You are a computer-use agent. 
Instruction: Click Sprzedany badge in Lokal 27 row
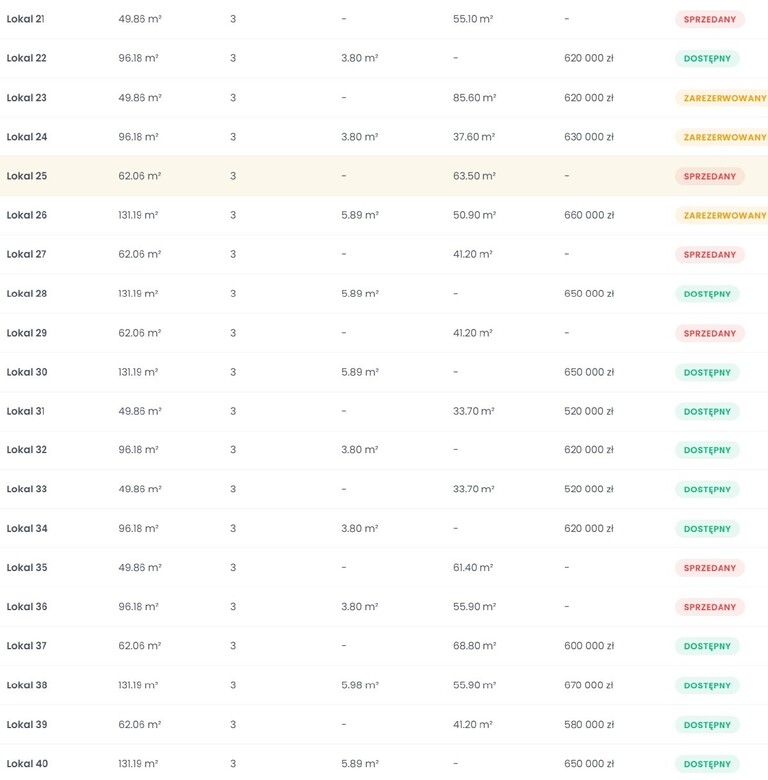[709, 255]
